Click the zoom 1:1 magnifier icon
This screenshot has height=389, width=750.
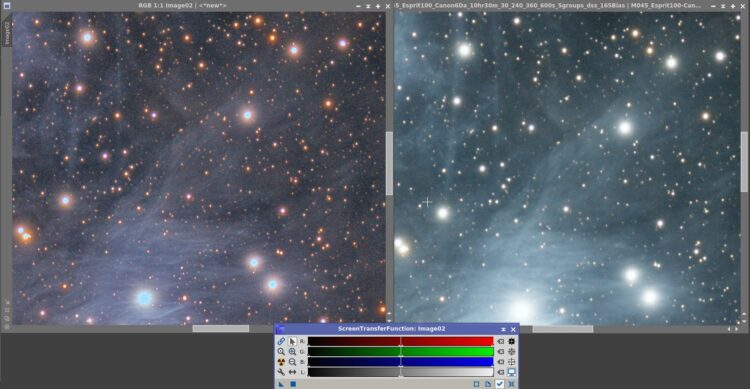(281, 352)
